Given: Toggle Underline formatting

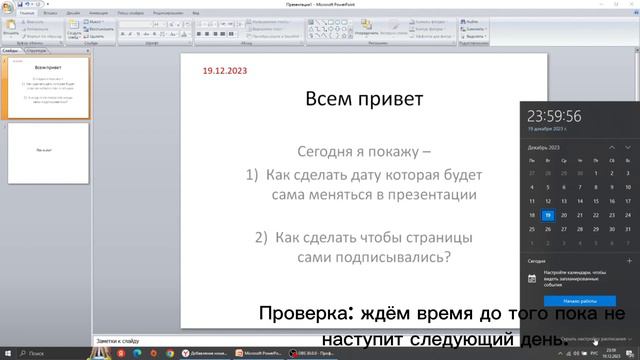Looking at the screenshot, I should pyautogui.click(x=138, y=34).
